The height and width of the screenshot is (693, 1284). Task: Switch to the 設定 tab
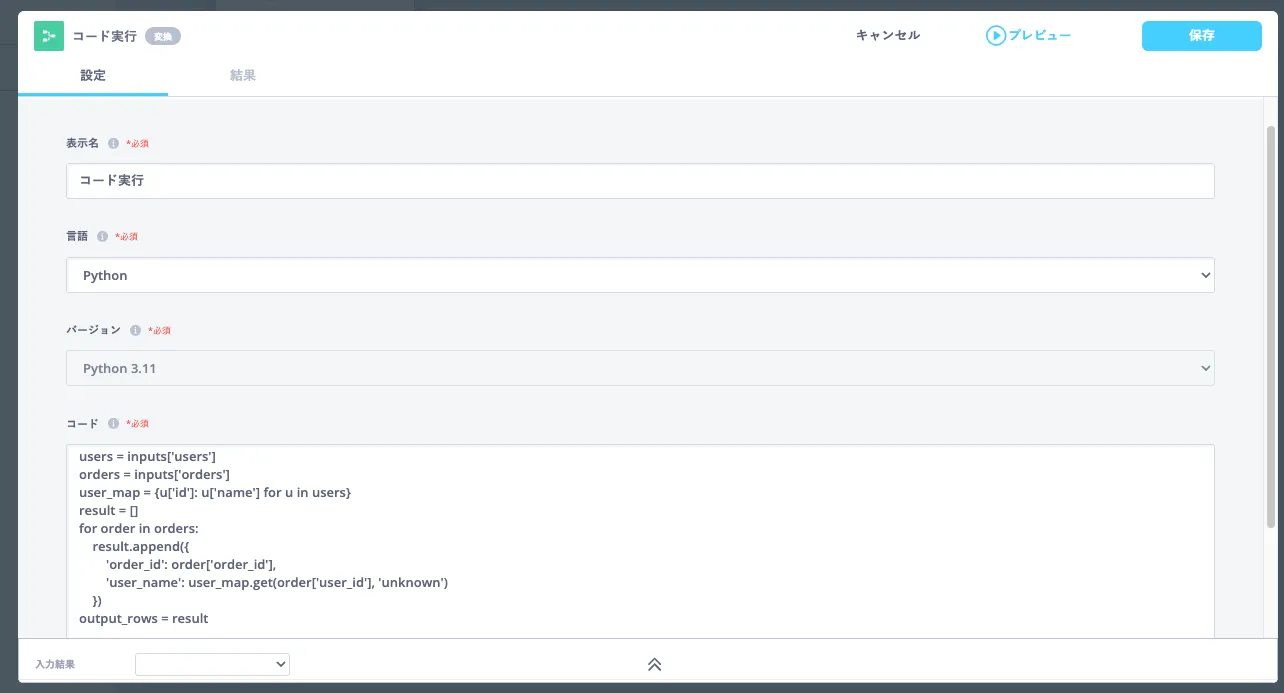coord(93,75)
